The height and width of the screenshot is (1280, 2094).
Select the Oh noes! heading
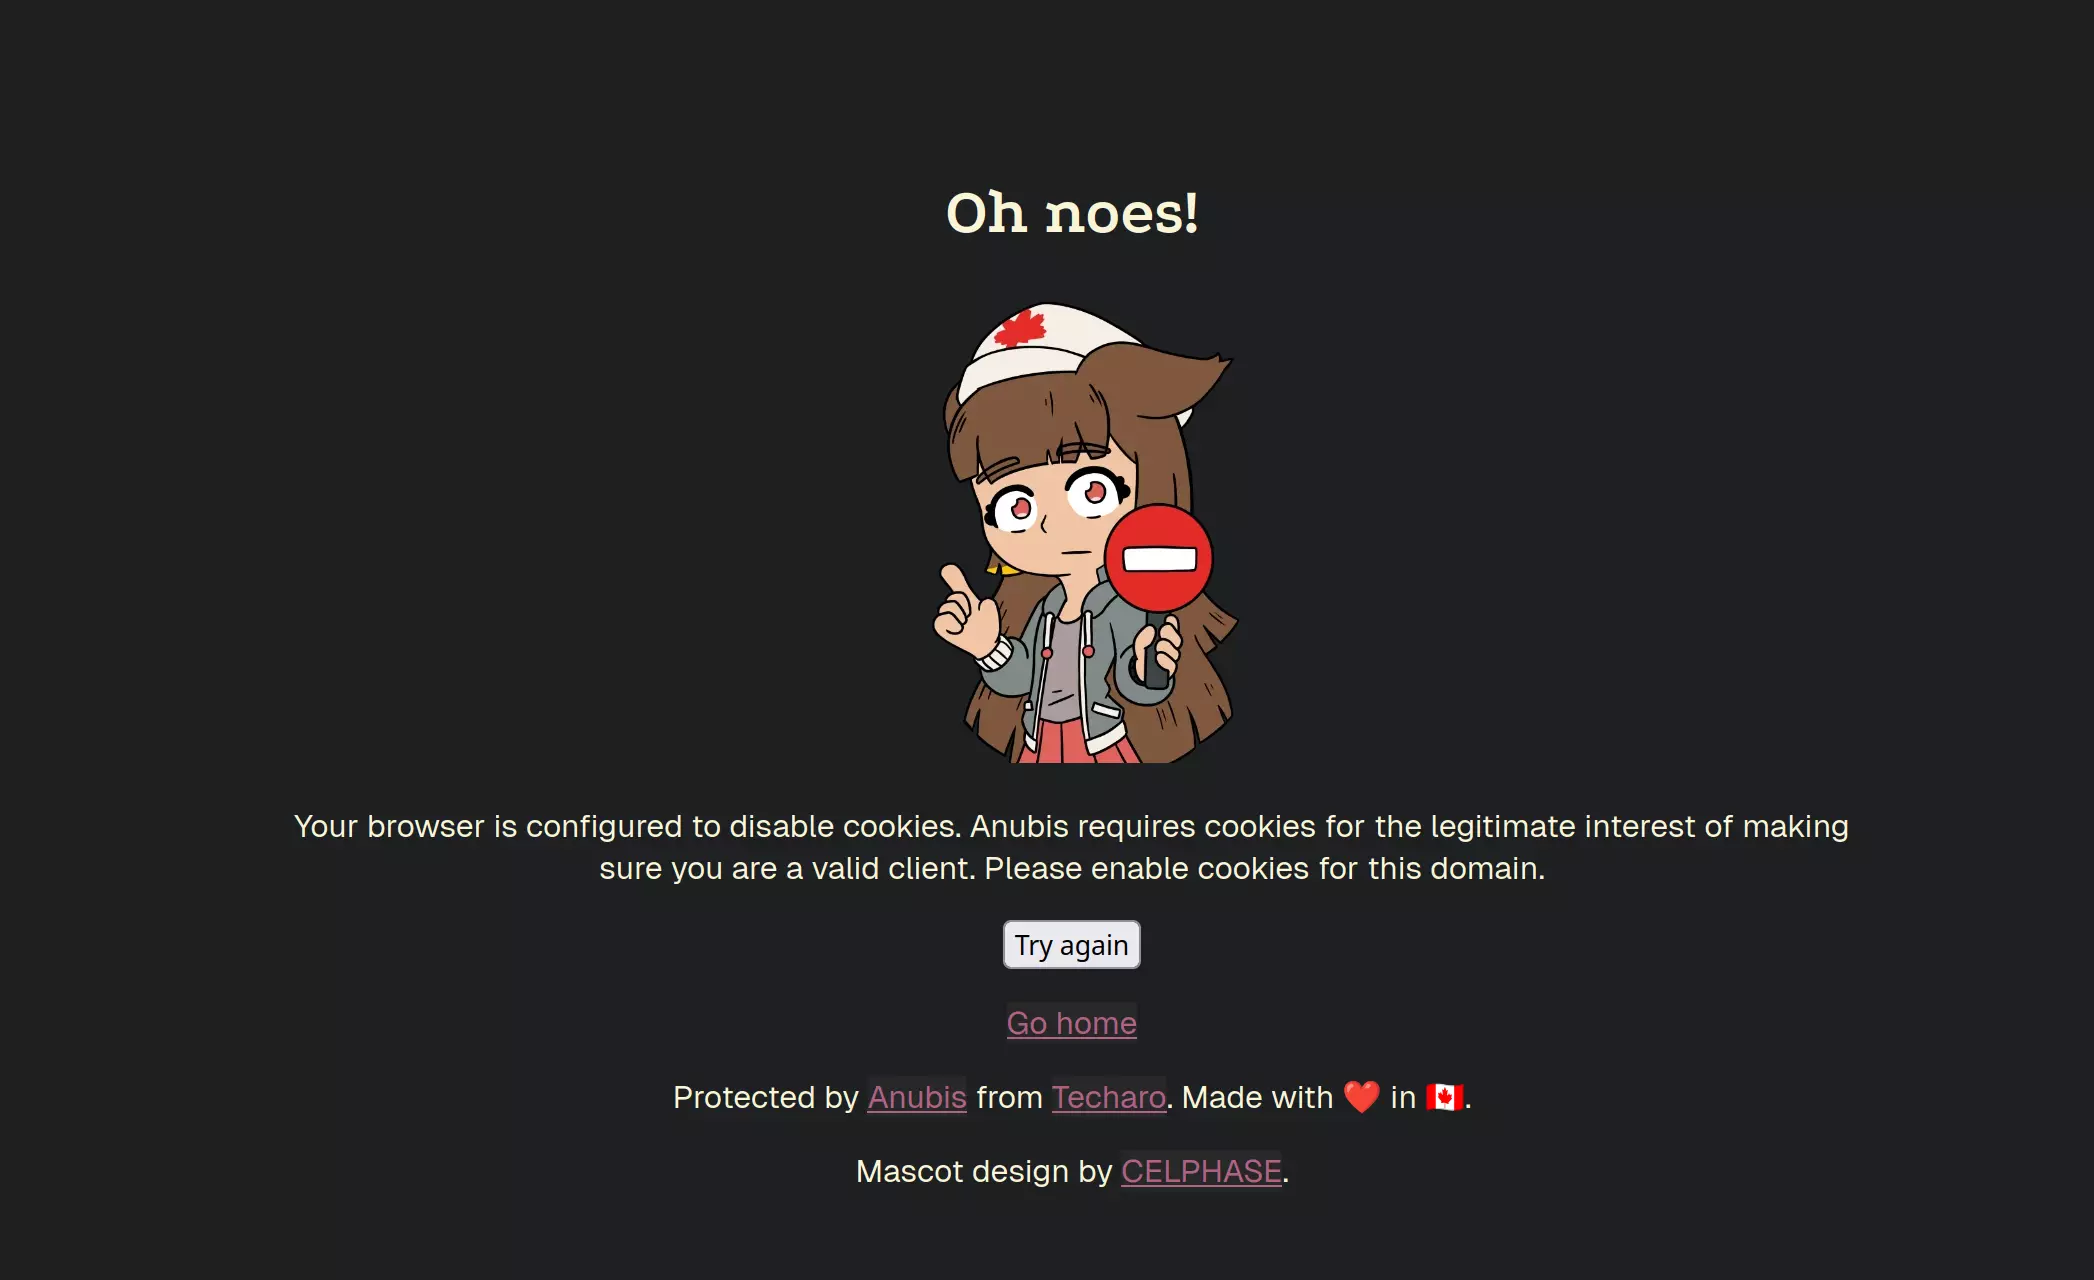coord(1072,213)
